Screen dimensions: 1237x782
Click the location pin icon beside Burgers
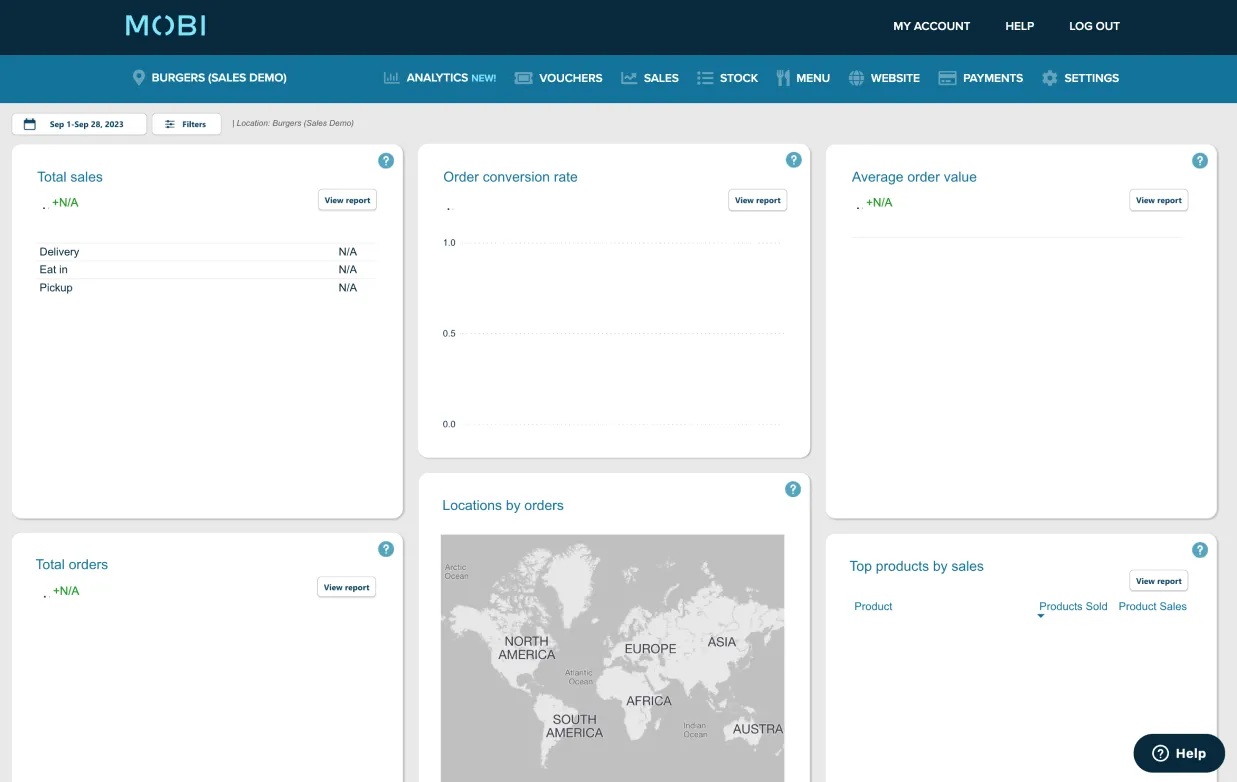[x=139, y=78]
